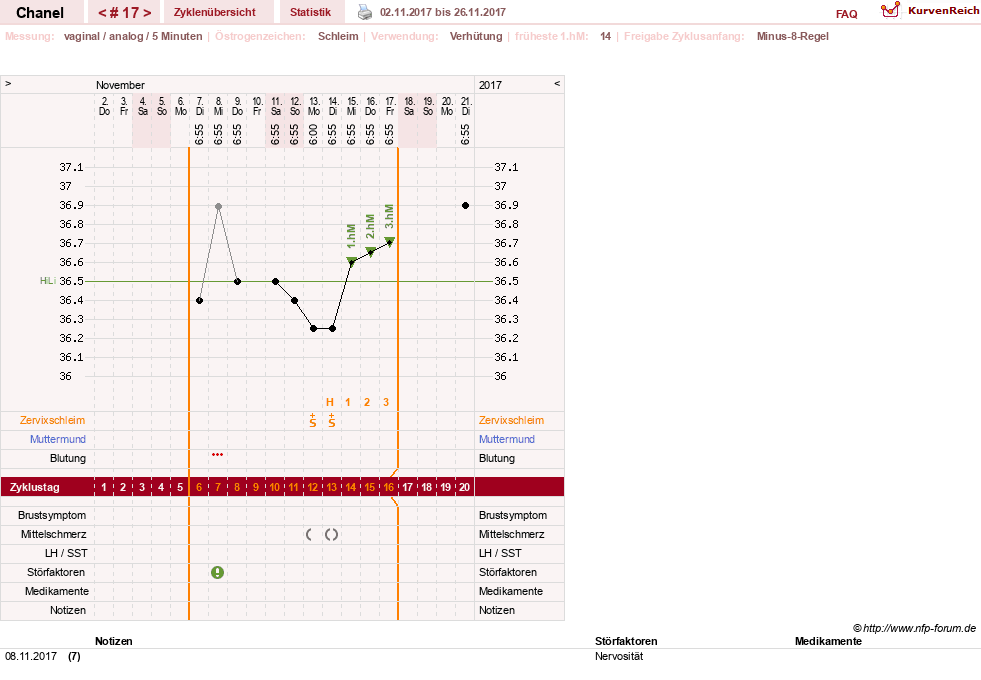The height and width of the screenshot is (680, 981).
Task: Select the 36.4 temperature point on 7 Nov
Action: (x=200, y=300)
